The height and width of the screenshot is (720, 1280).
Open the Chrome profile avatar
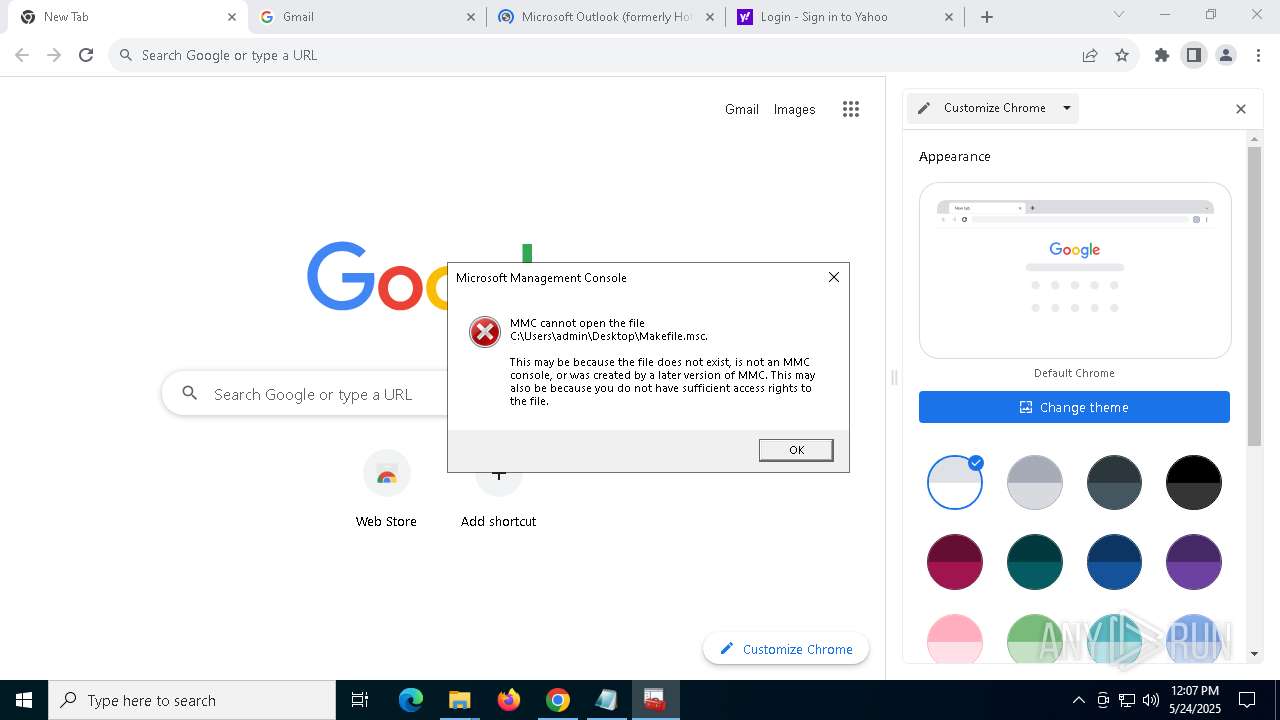1226,55
